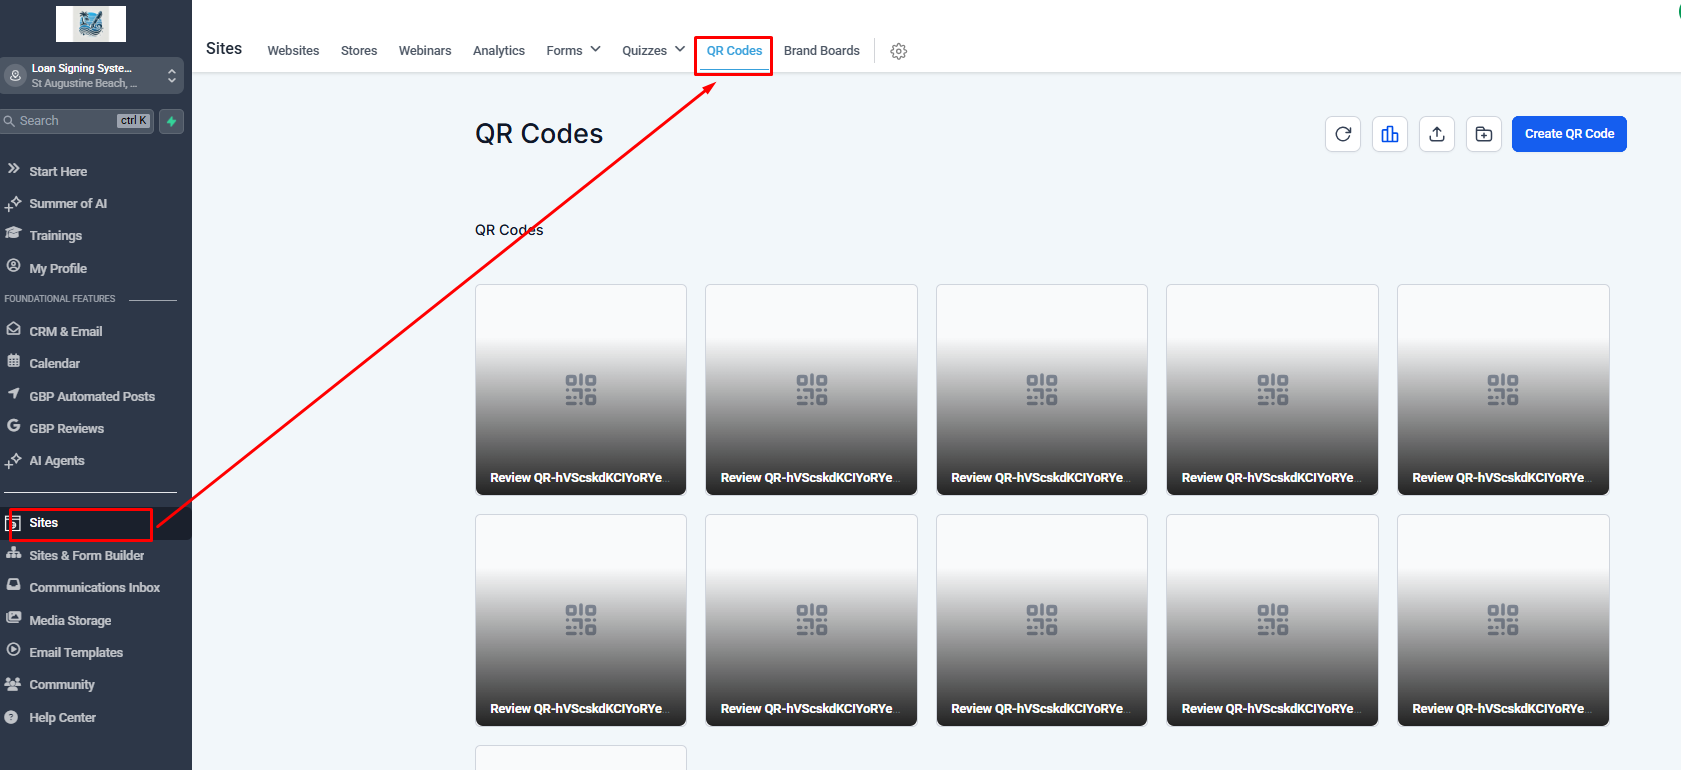Switch to the Websites tab

[293, 51]
